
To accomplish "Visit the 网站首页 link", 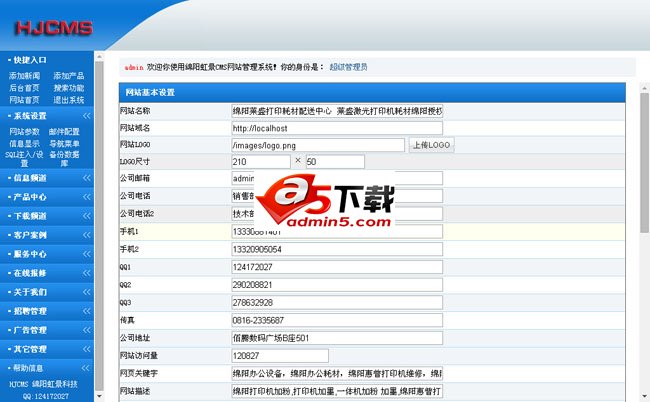I will coord(24,100).
